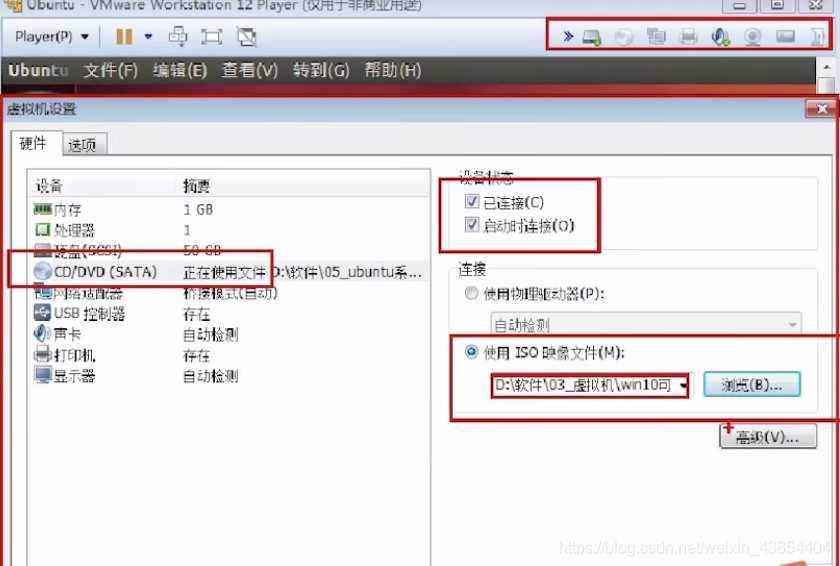The width and height of the screenshot is (840, 566).
Task: Select the 内存 memory icon in device list
Action: (x=43, y=209)
